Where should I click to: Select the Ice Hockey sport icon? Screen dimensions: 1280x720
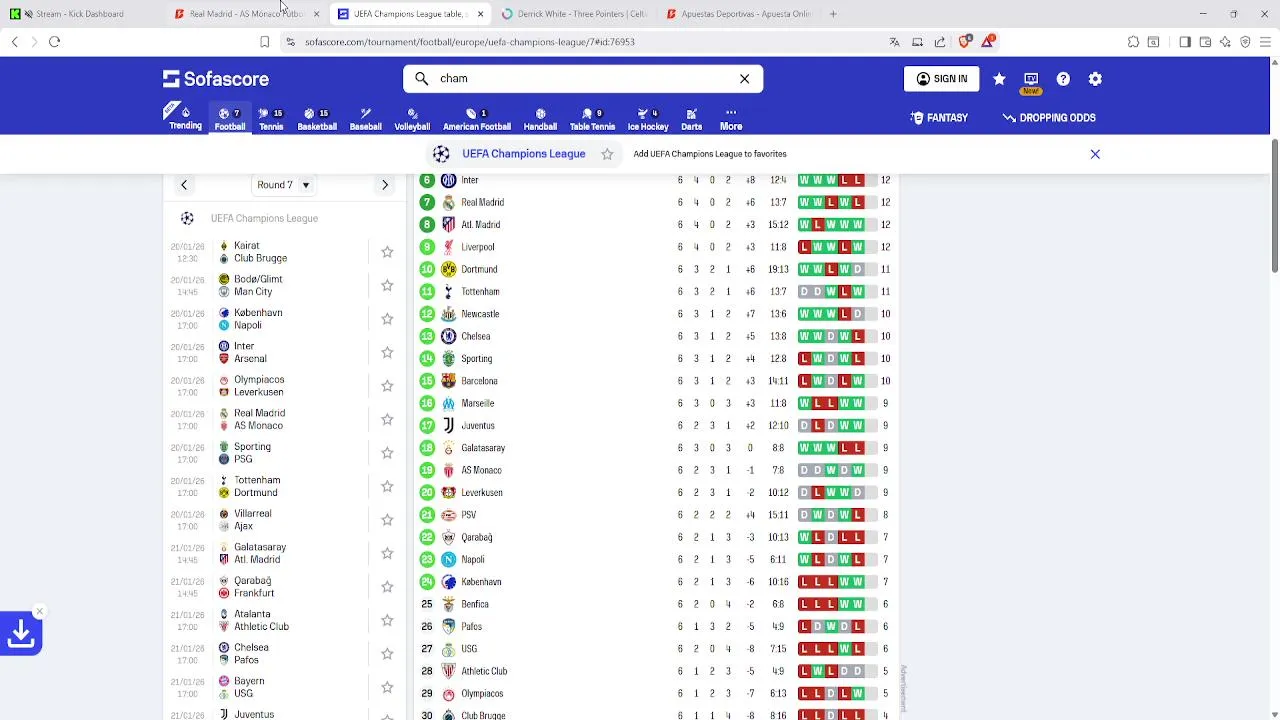pyautogui.click(x=648, y=118)
